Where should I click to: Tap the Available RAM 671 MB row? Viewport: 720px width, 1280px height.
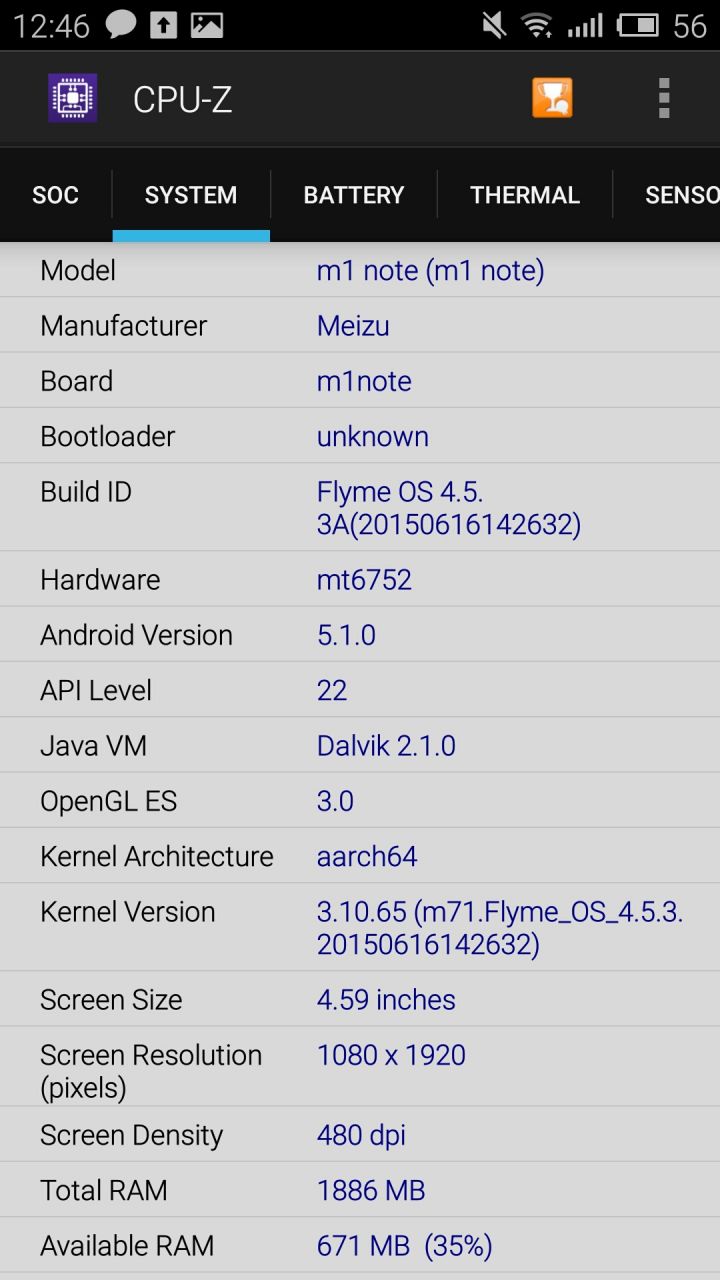pyautogui.click(x=360, y=1245)
